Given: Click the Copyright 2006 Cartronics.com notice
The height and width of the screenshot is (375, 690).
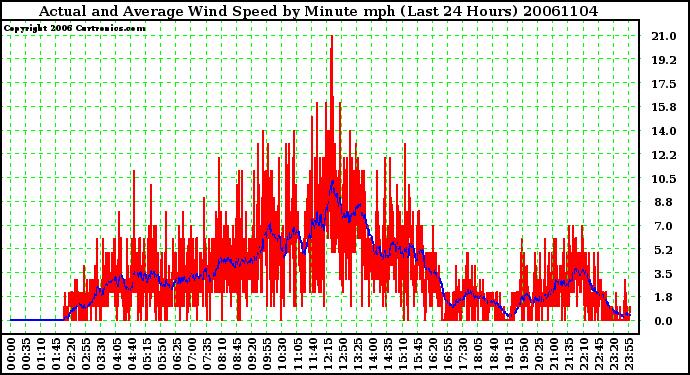Looking at the screenshot, I should [x=75, y=29].
